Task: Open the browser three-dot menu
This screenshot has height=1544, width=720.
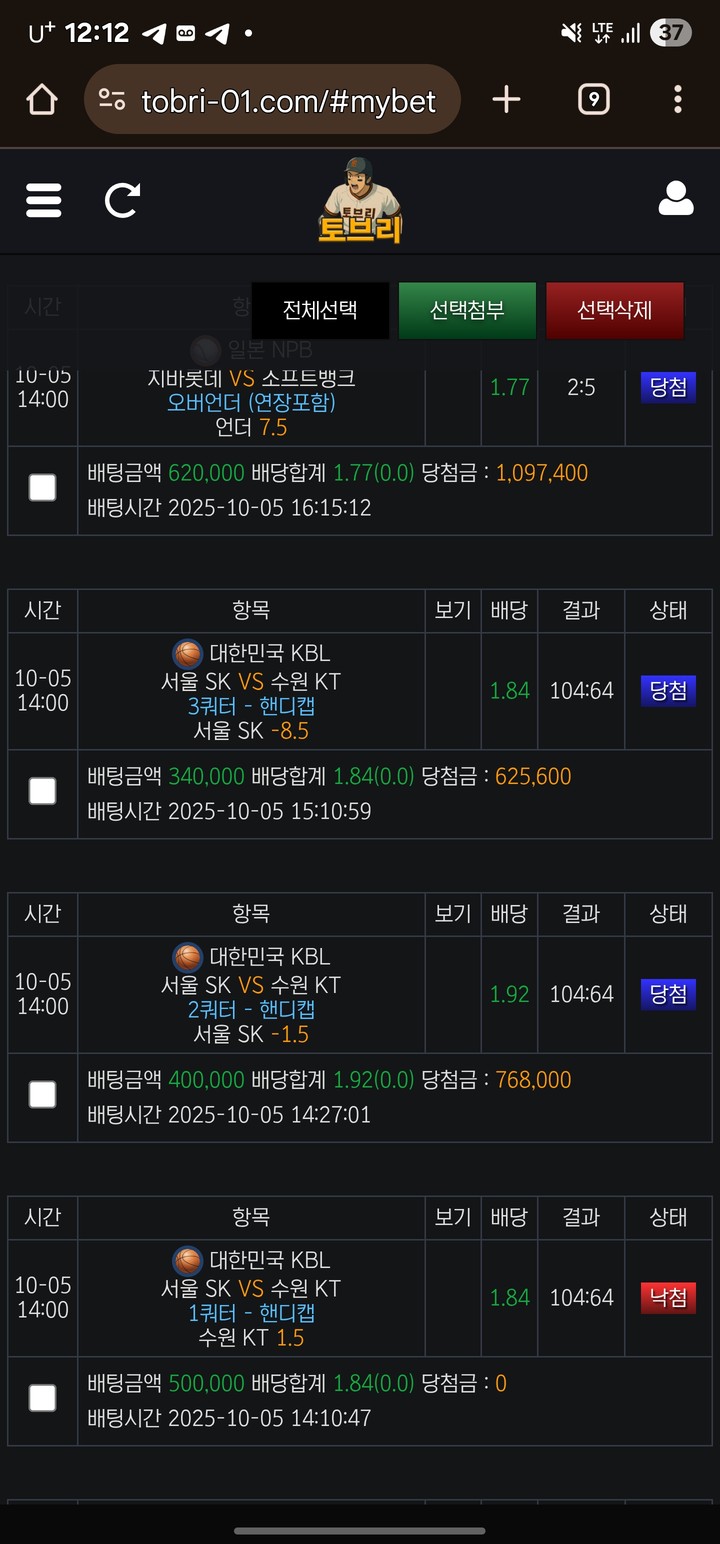Action: (677, 99)
